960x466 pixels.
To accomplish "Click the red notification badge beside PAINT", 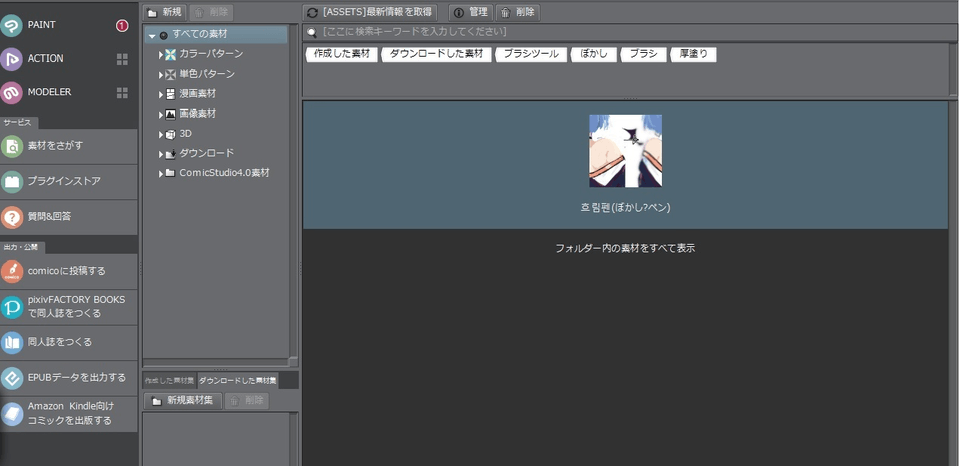I will pyautogui.click(x=122, y=25).
